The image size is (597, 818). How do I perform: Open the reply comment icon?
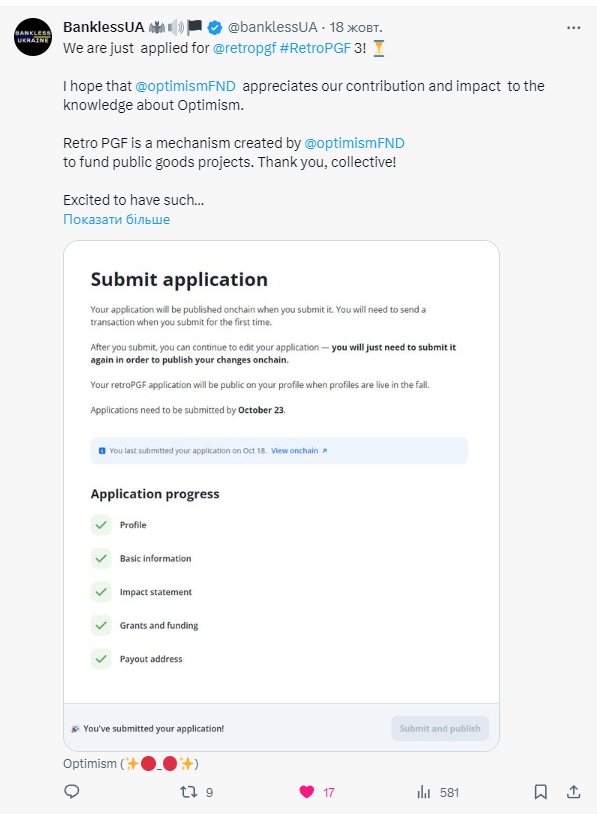click(x=71, y=791)
